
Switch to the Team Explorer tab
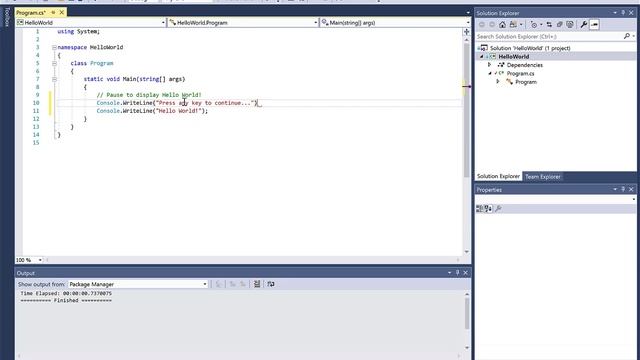[542, 177]
